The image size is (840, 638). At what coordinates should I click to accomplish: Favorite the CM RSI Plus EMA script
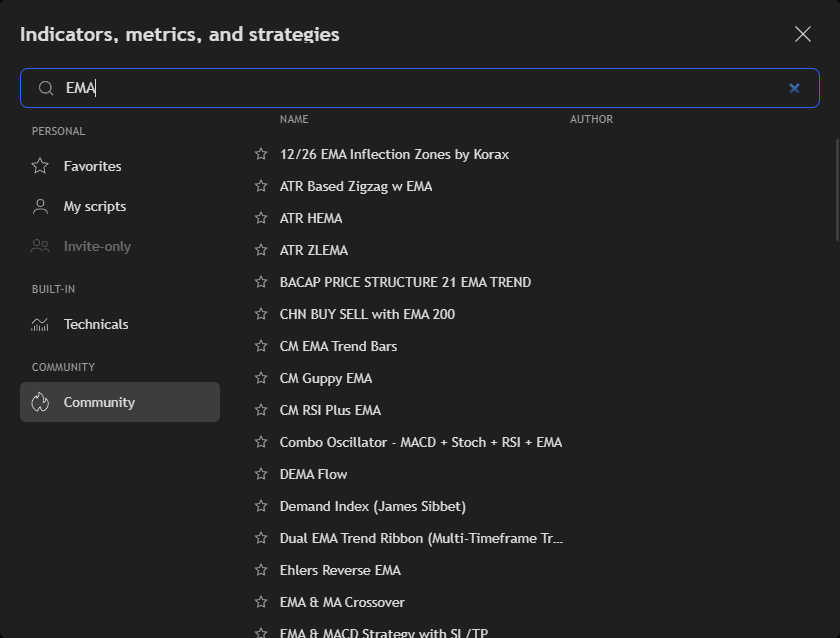261,410
